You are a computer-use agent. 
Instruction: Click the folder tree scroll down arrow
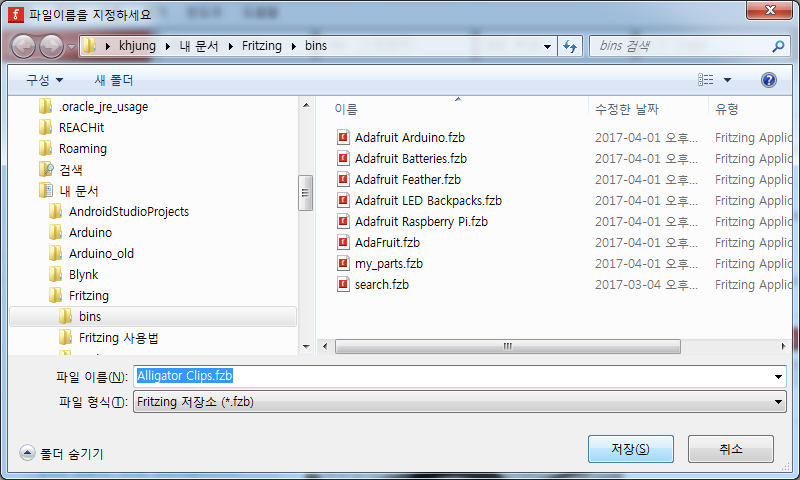306,346
